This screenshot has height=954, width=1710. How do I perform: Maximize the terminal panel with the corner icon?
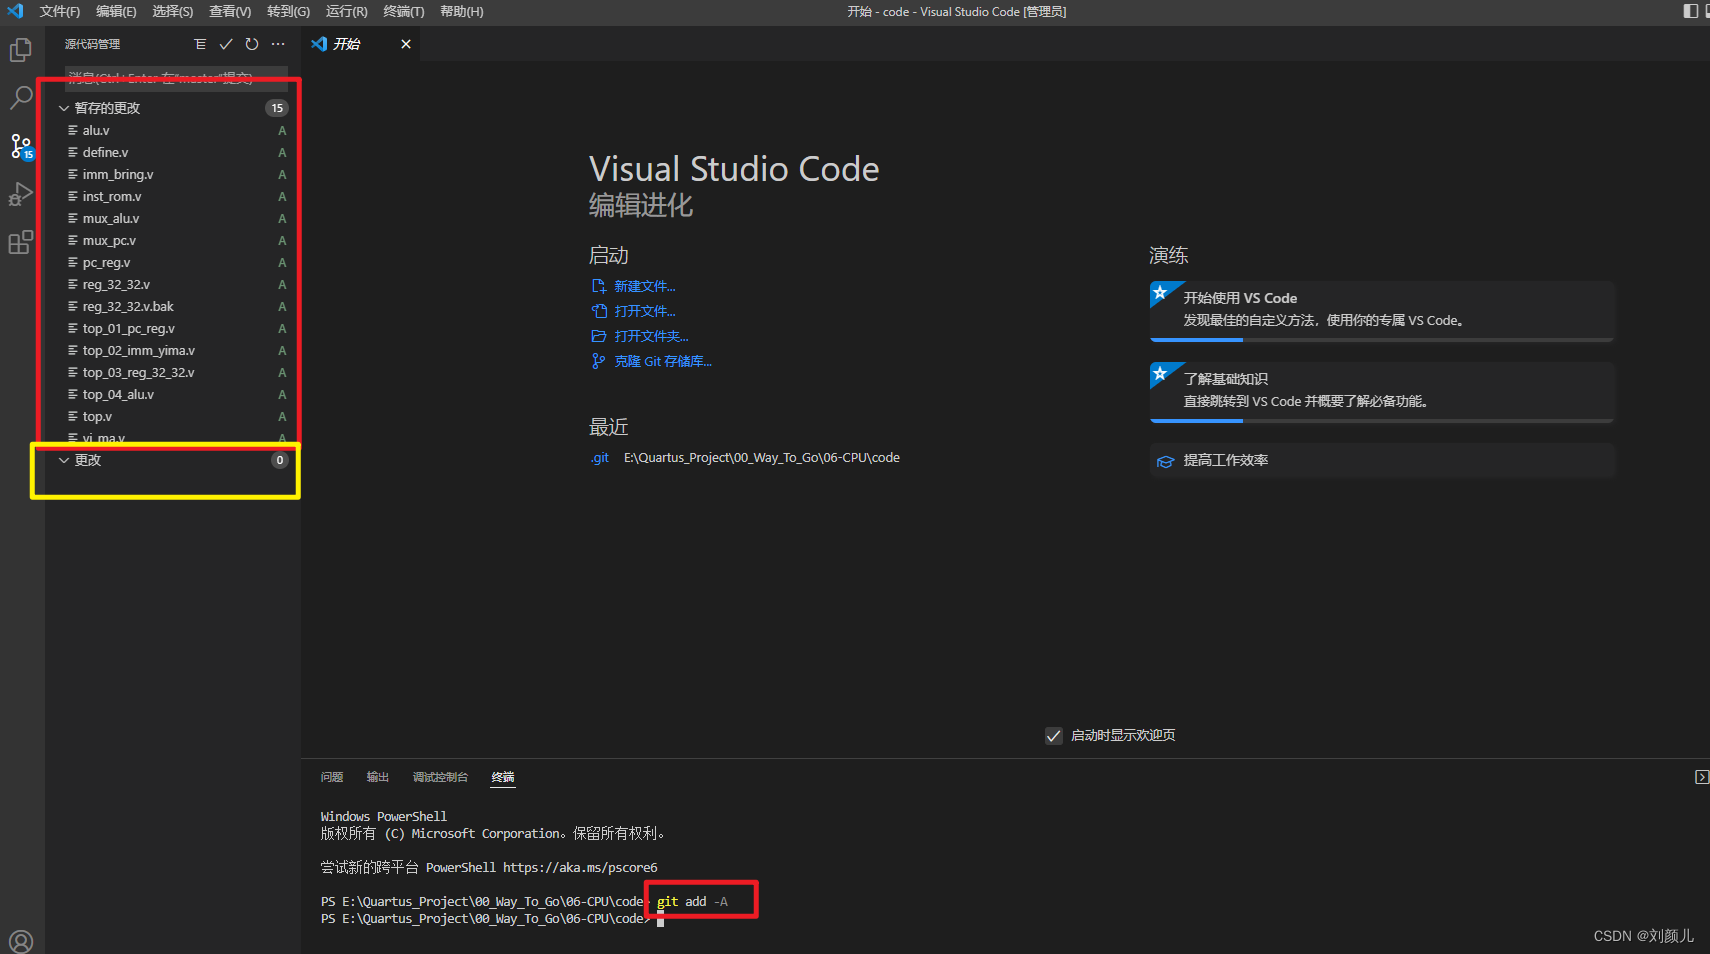click(1701, 777)
